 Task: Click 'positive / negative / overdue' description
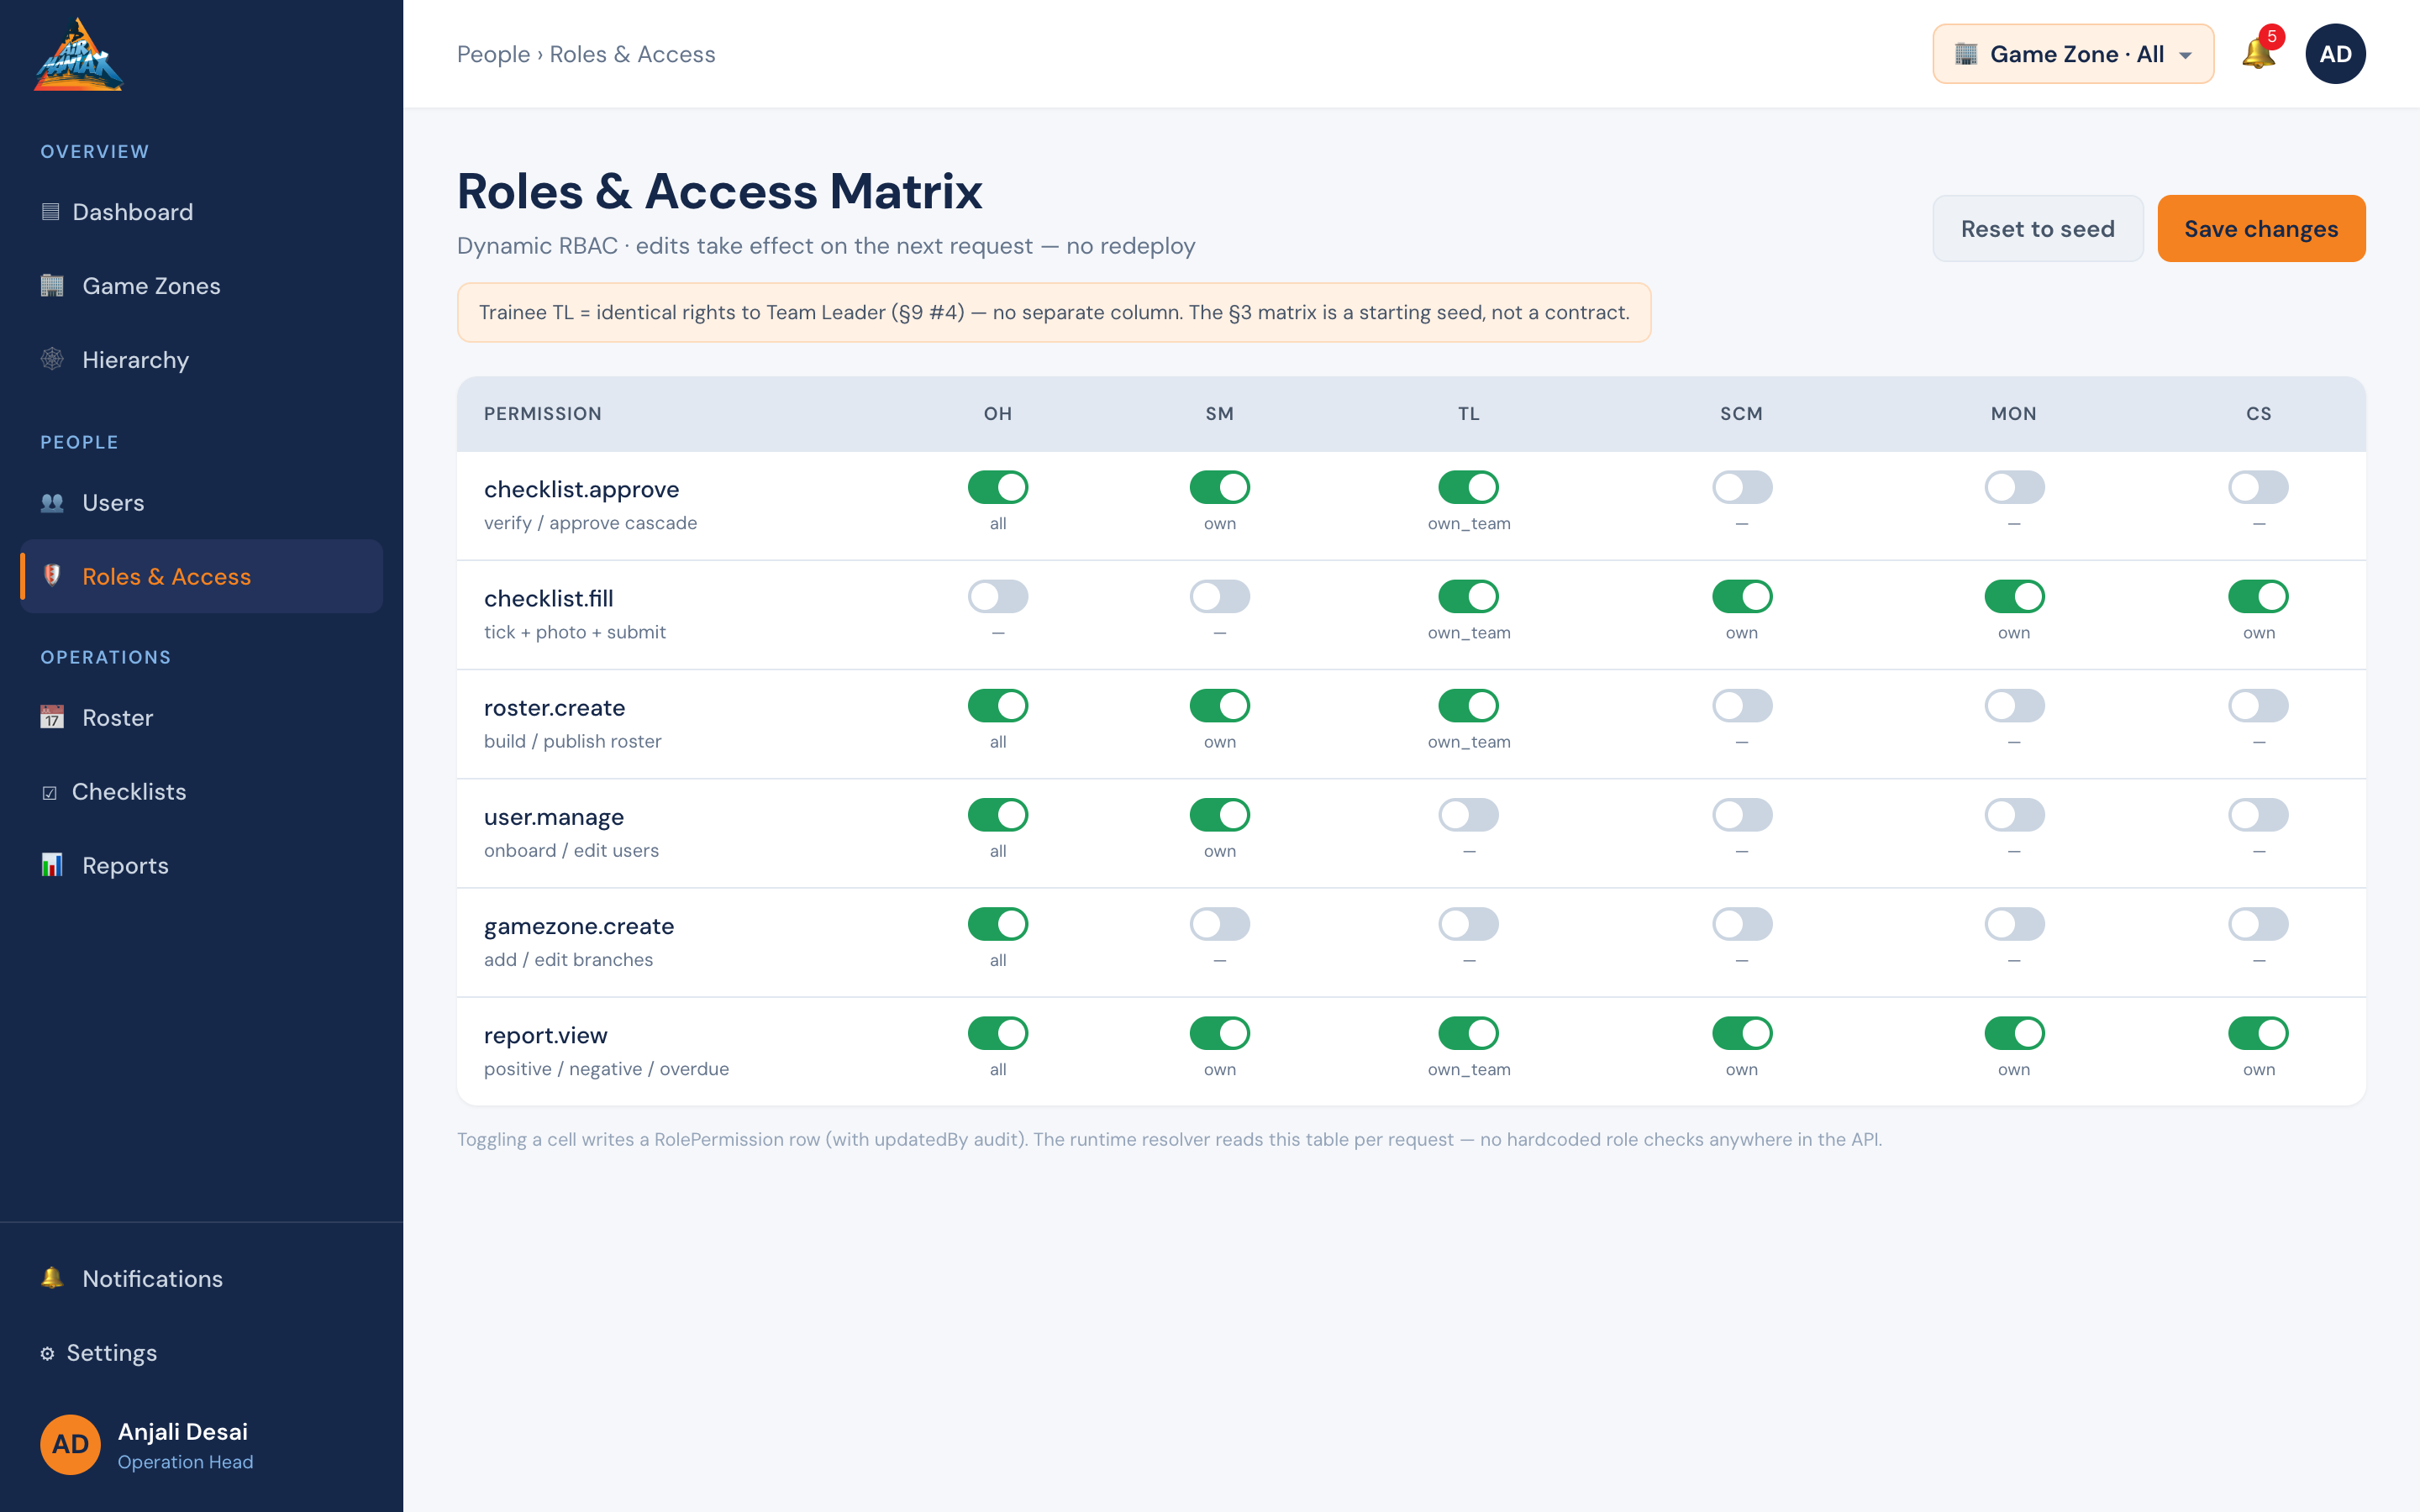coord(606,1069)
